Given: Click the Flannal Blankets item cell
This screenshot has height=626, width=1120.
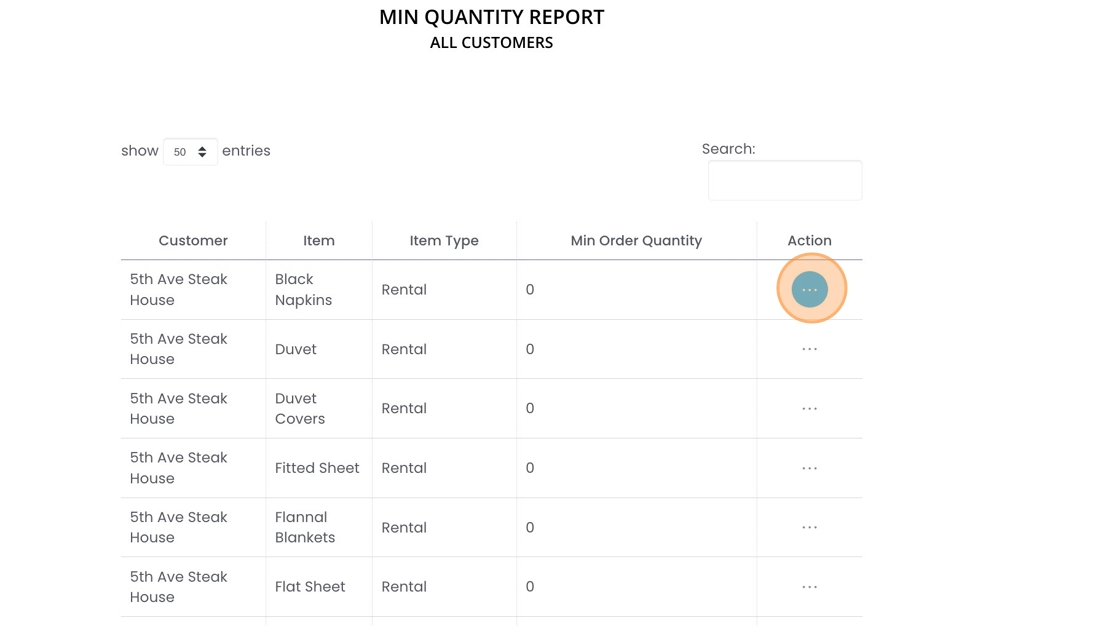Looking at the screenshot, I should (x=305, y=527).
